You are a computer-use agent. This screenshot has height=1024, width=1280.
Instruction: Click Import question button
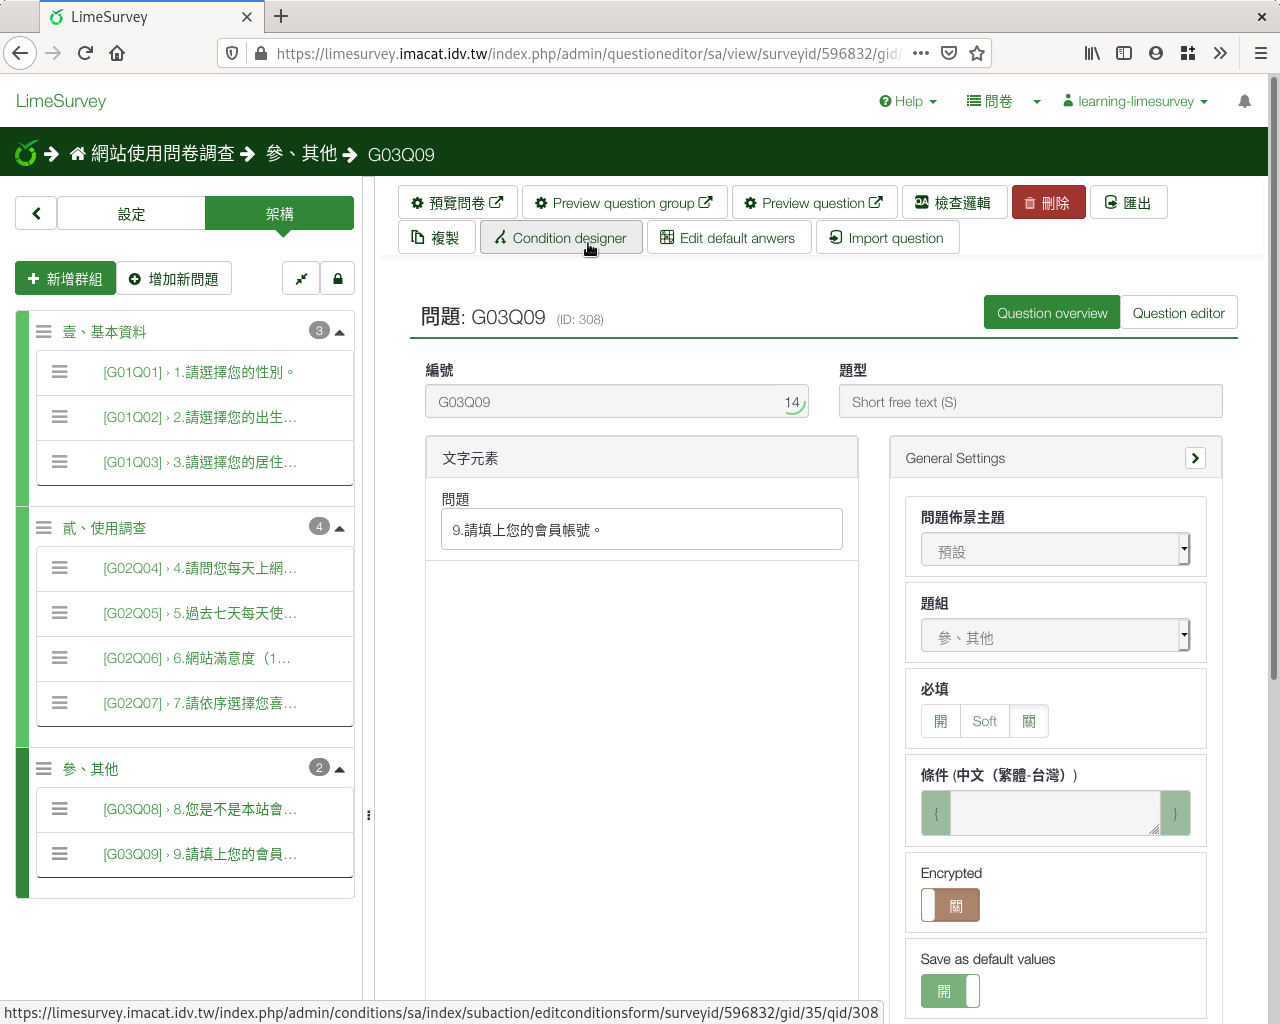tap(887, 238)
